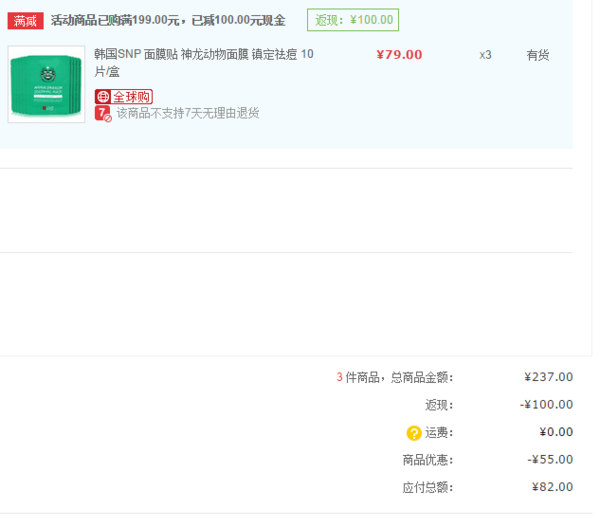Click the -¥55.00 product discount value

[x=550, y=460]
